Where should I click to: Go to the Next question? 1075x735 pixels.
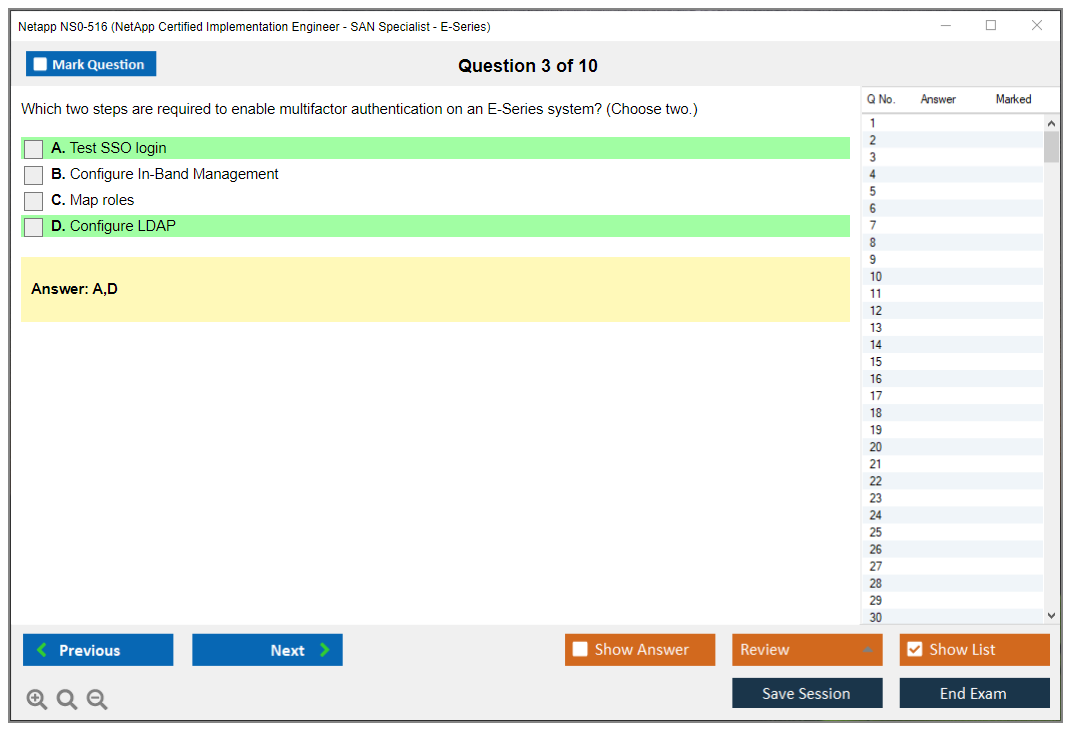coord(267,650)
